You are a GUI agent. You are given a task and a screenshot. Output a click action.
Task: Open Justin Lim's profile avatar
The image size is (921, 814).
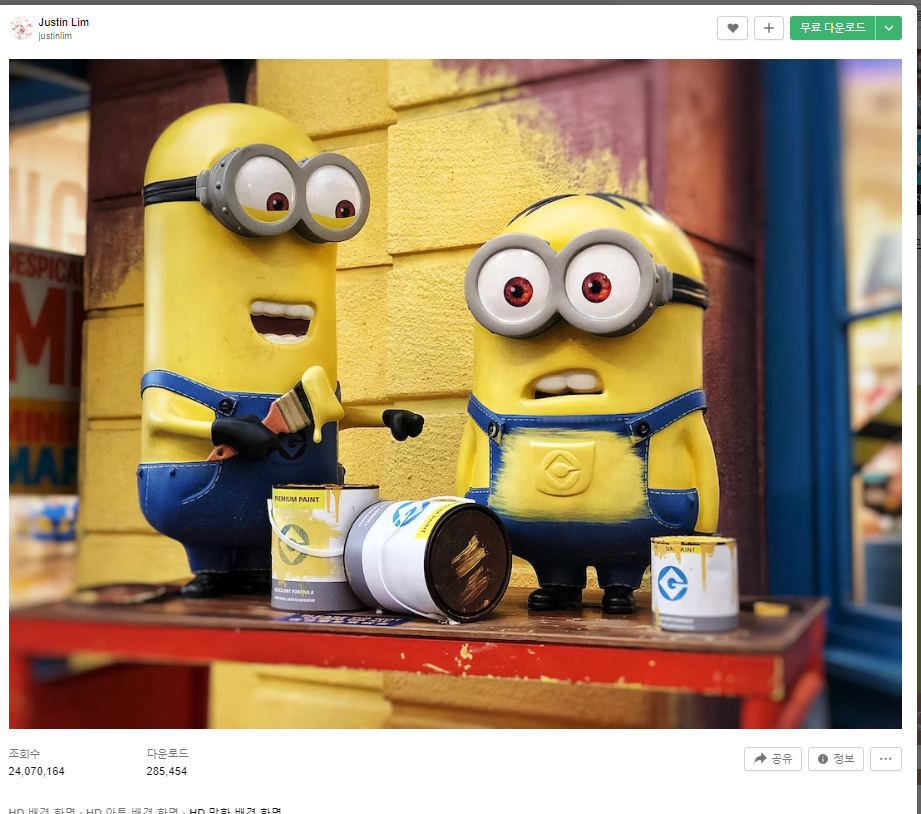21,28
